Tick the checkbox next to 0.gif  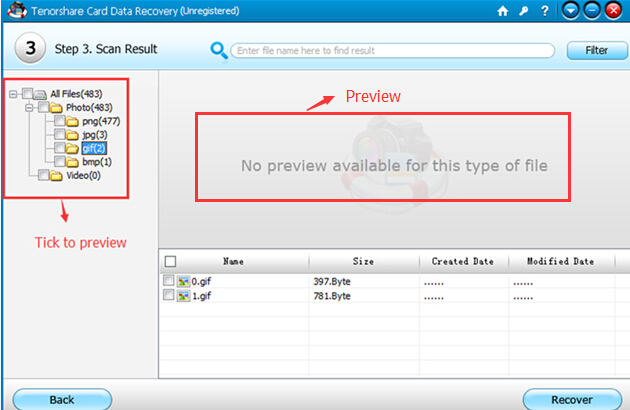tap(168, 282)
